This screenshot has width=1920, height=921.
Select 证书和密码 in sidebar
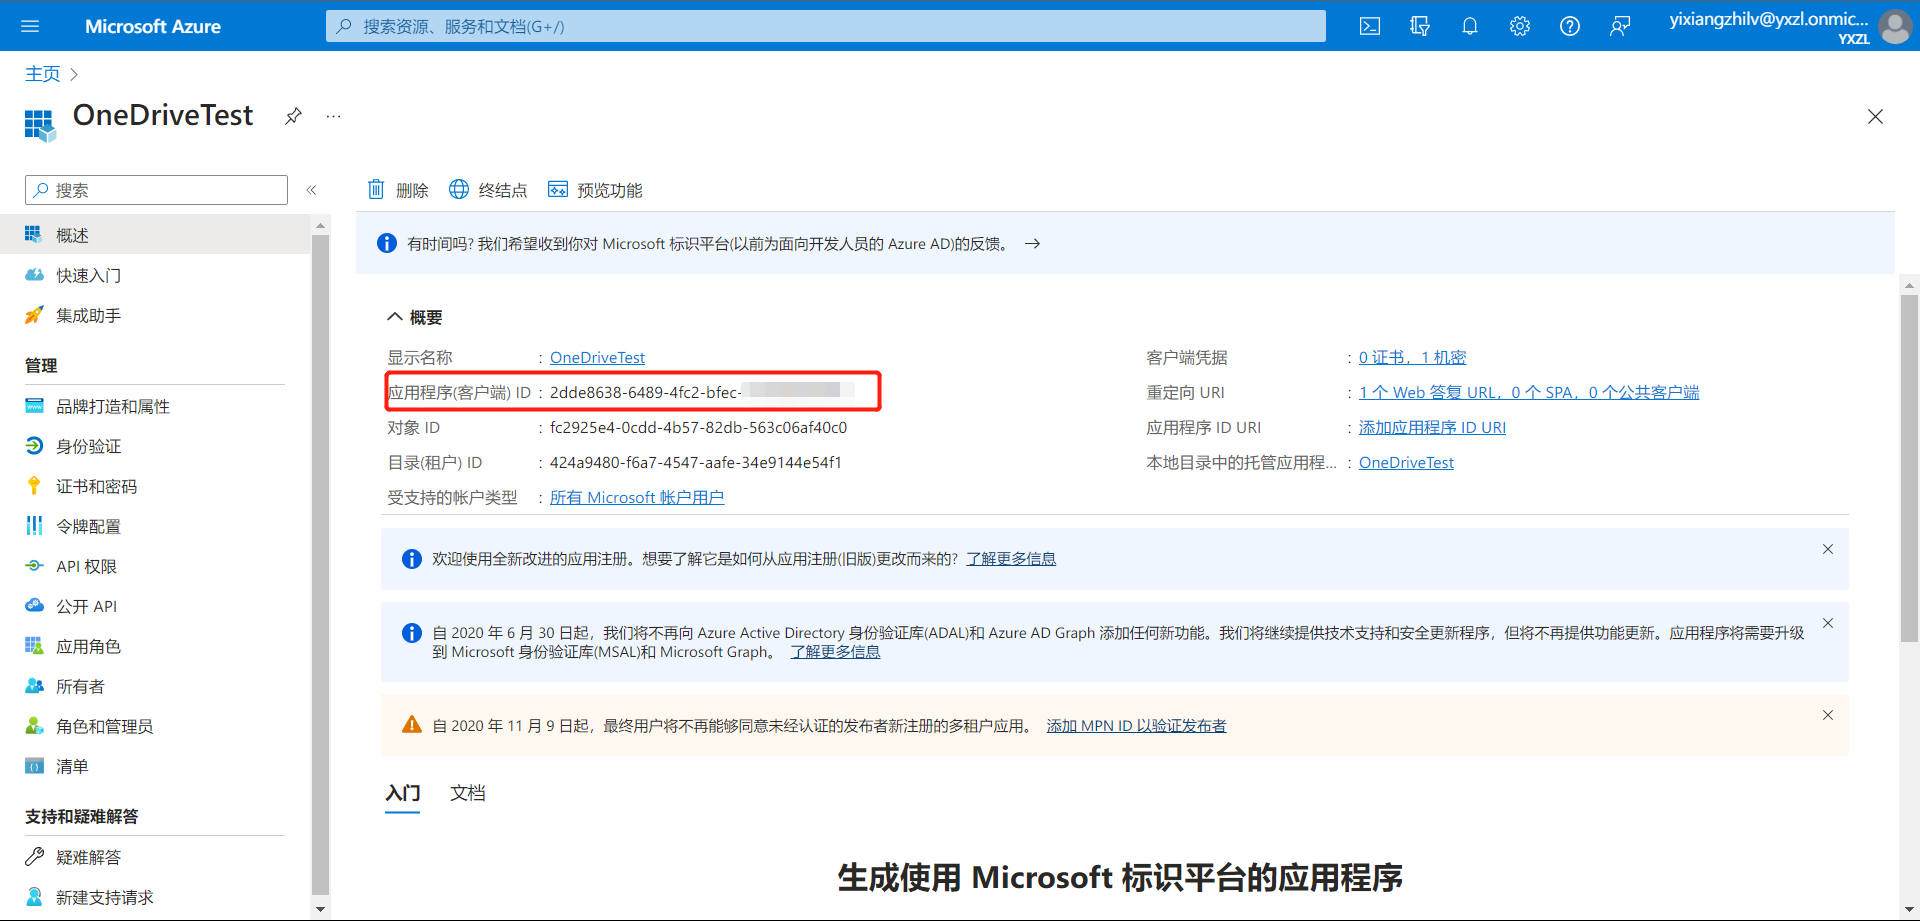[x=96, y=486]
